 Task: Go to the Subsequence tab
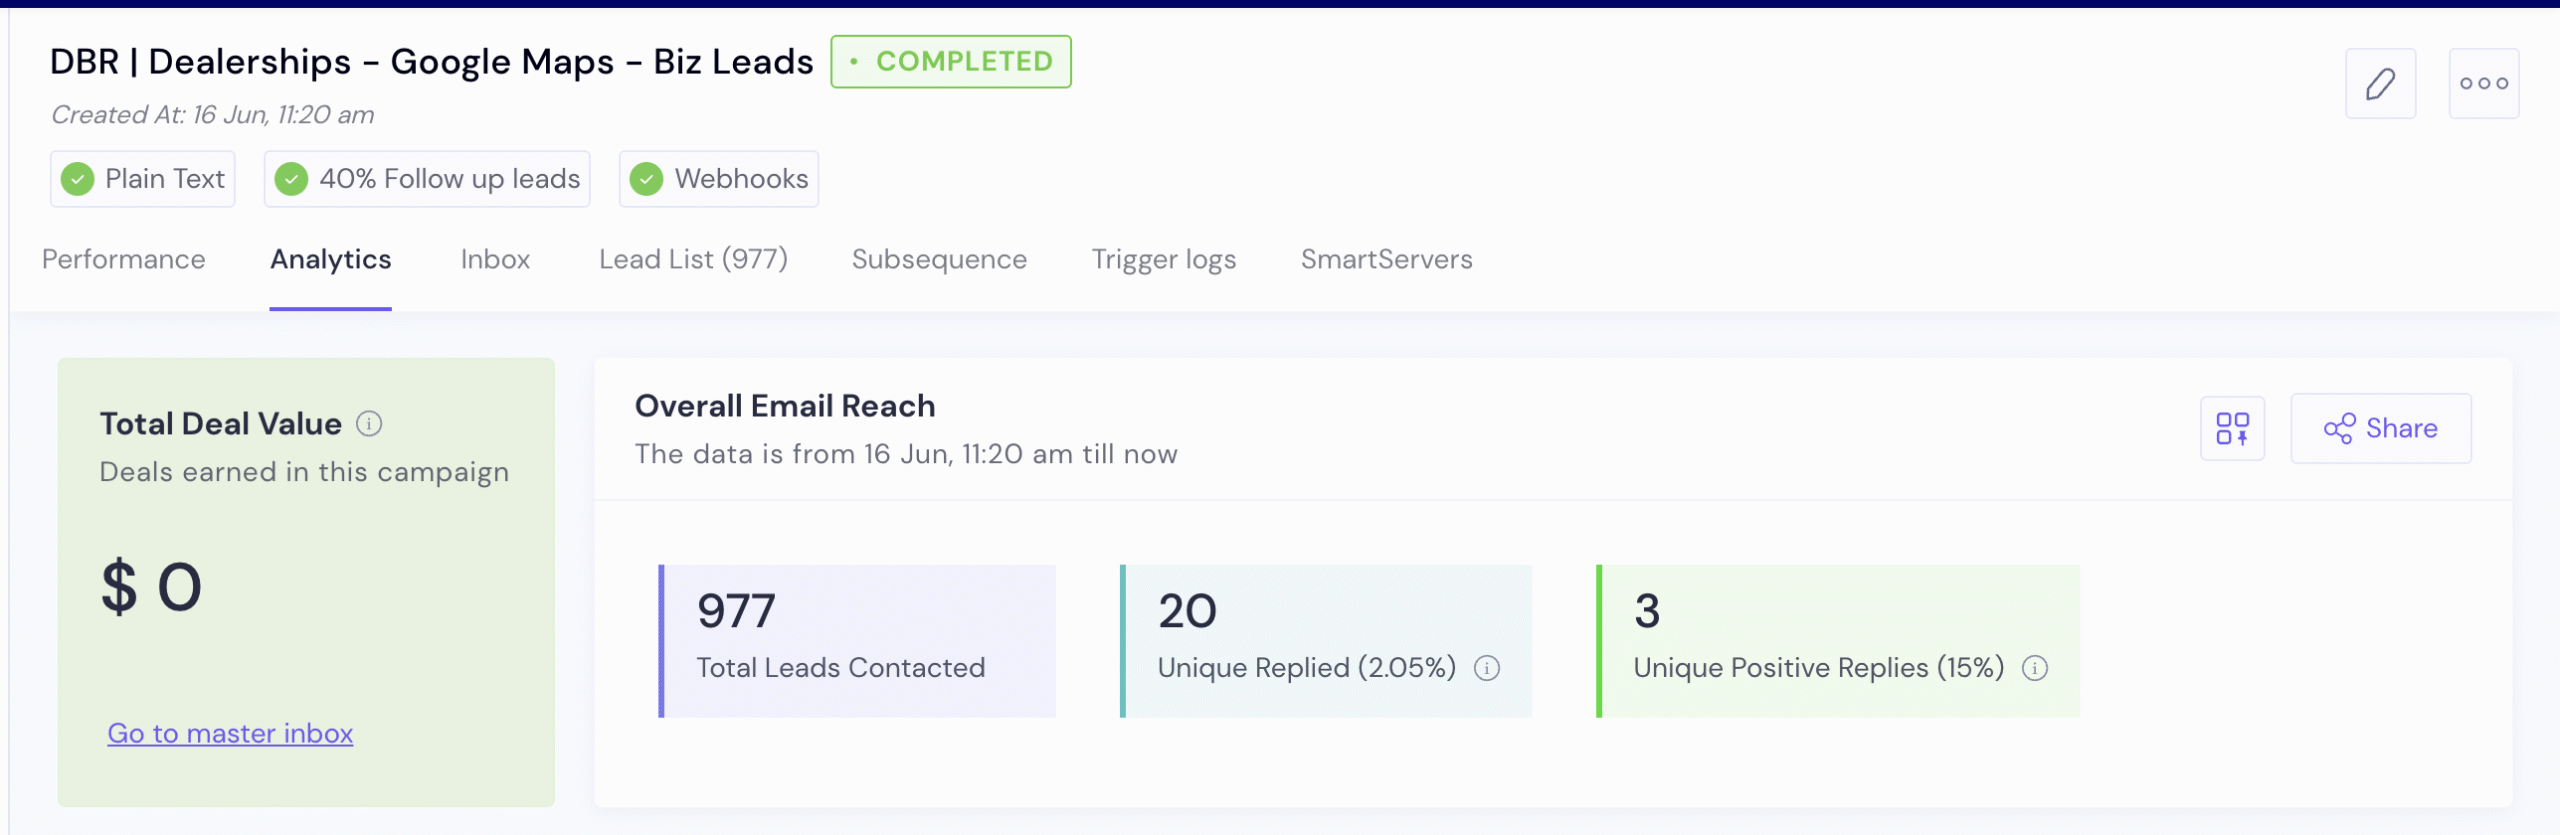click(939, 260)
